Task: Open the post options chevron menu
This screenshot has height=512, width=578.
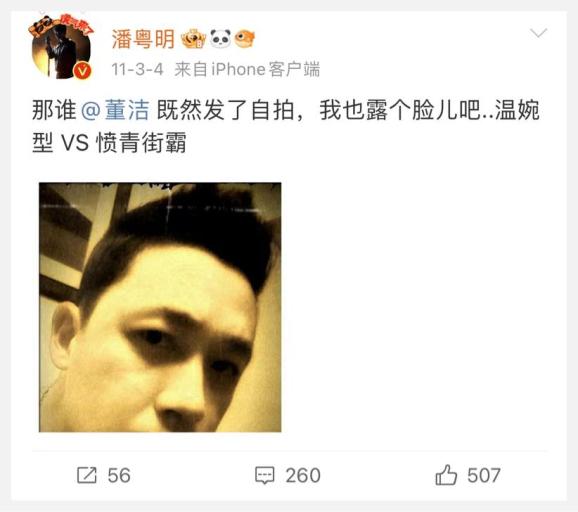Action: pyautogui.click(x=539, y=34)
